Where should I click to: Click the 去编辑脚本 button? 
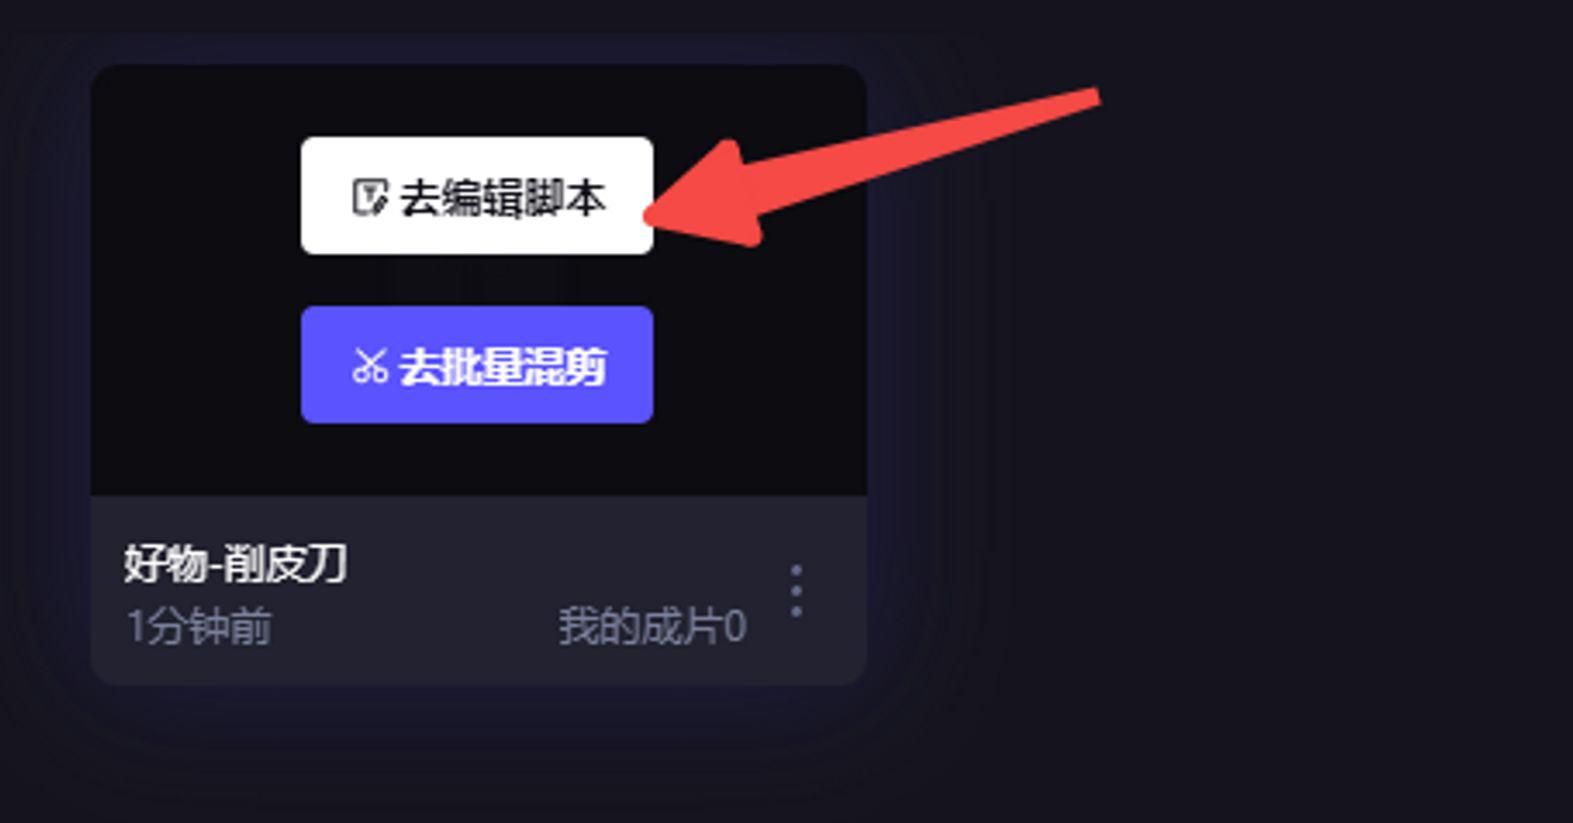tap(477, 196)
